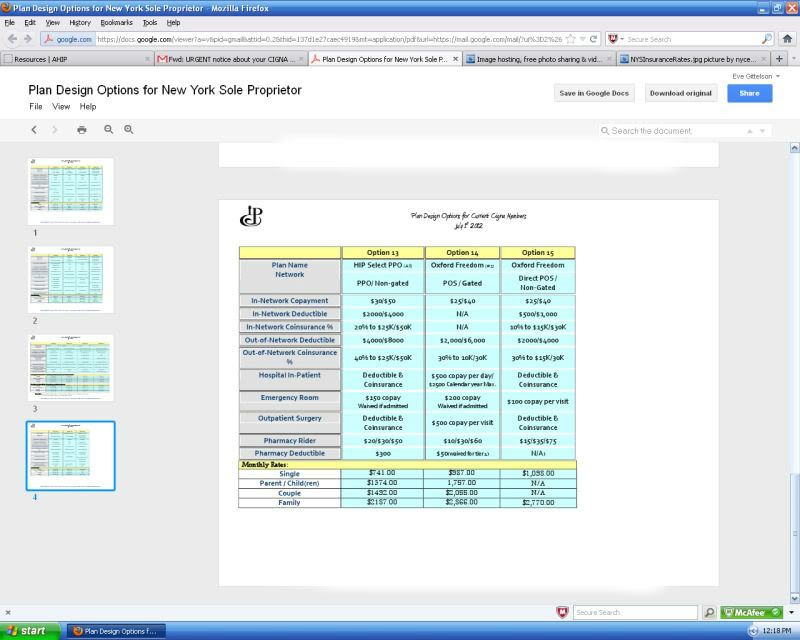Screen dimensions: 800x640
Task: Click the Option 15 column header
Action: click(x=538, y=252)
